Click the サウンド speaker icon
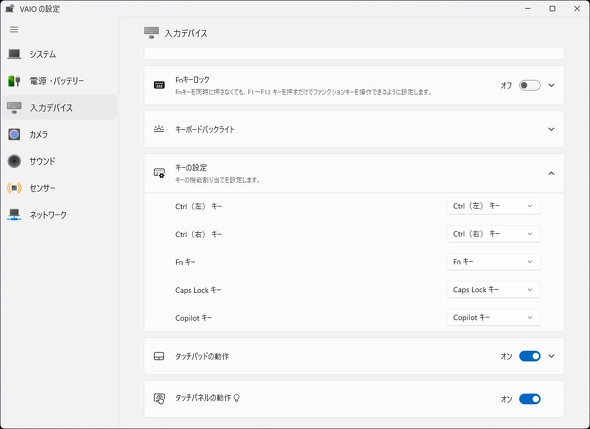The image size is (590, 429). (14, 161)
